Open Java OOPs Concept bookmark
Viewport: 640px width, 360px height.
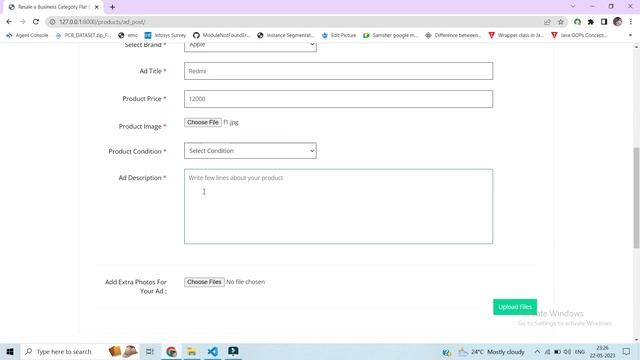pyautogui.click(x=579, y=36)
